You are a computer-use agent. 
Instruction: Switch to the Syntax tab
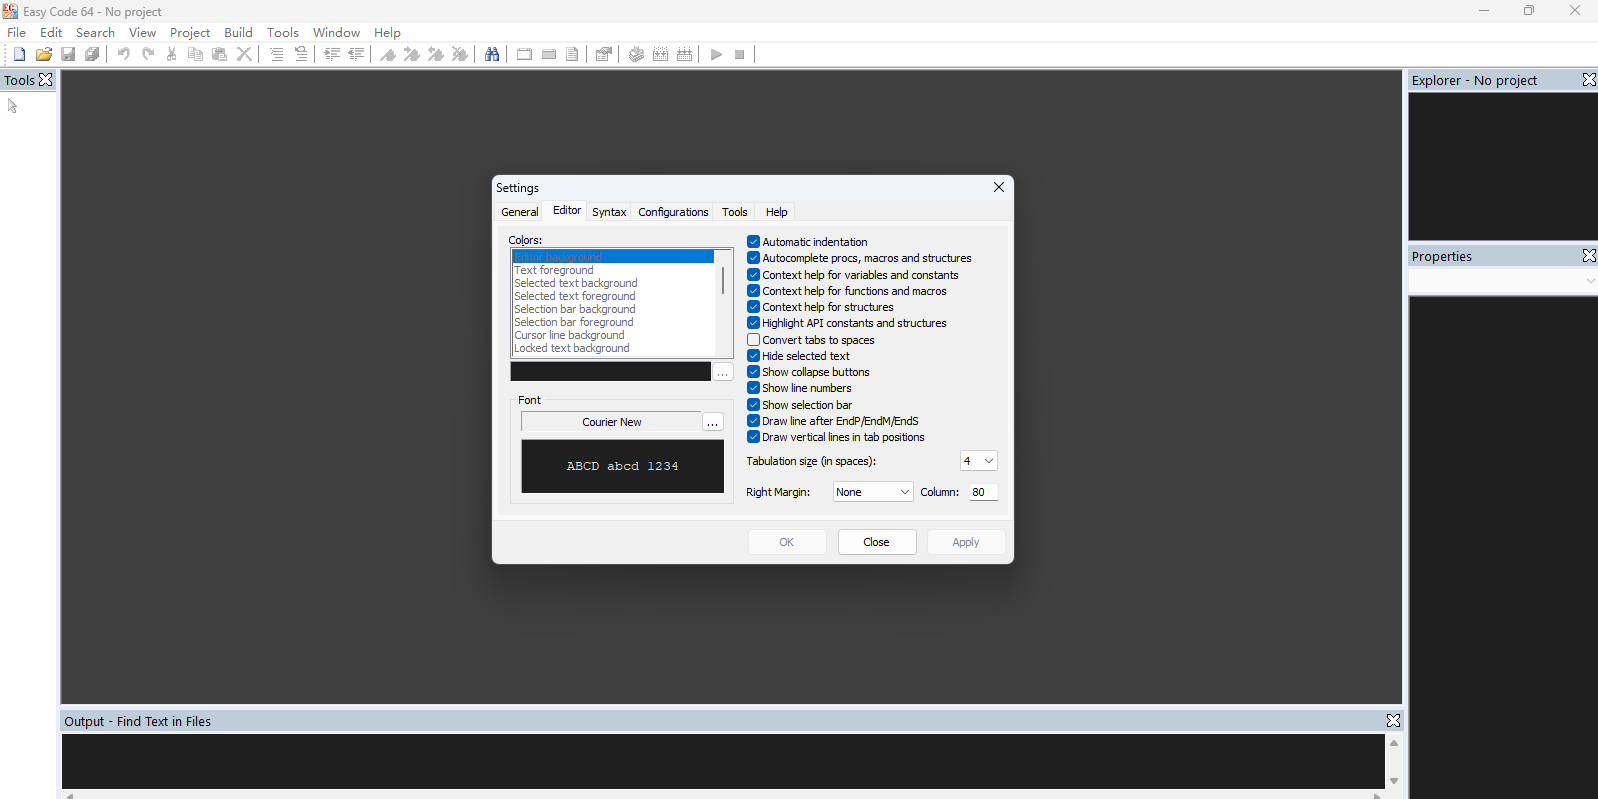point(609,212)
